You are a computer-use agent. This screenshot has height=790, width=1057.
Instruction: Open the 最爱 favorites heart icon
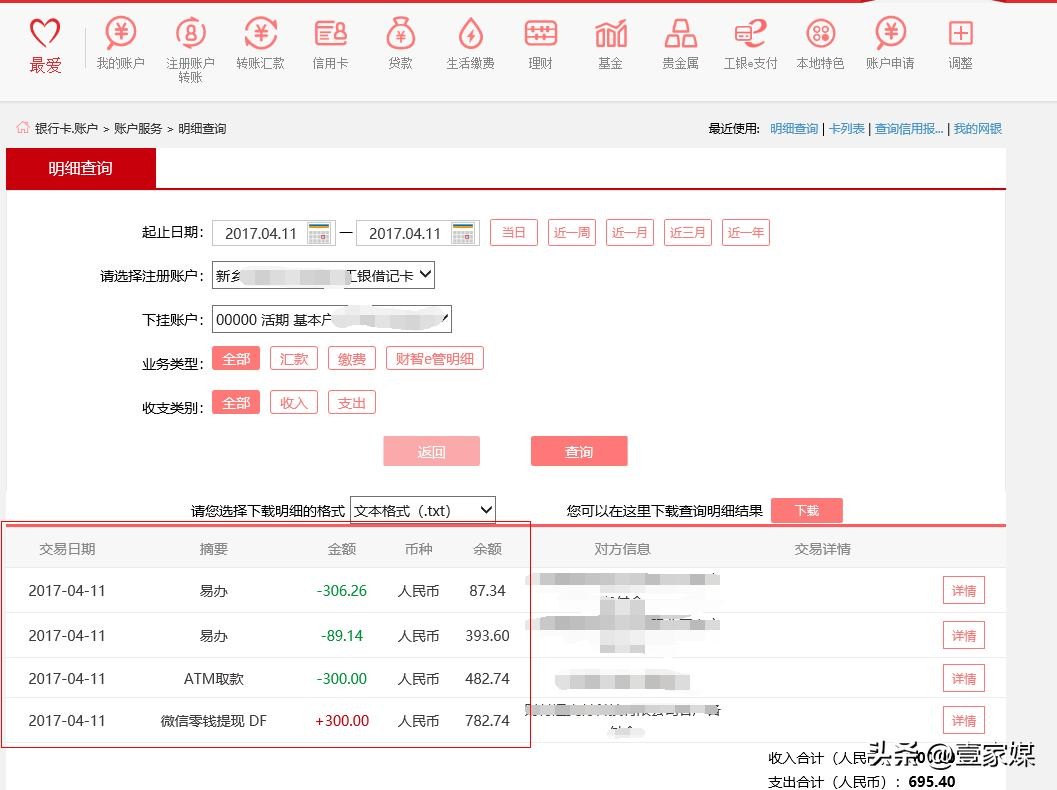pyautogui.click(x=45, y=46)
